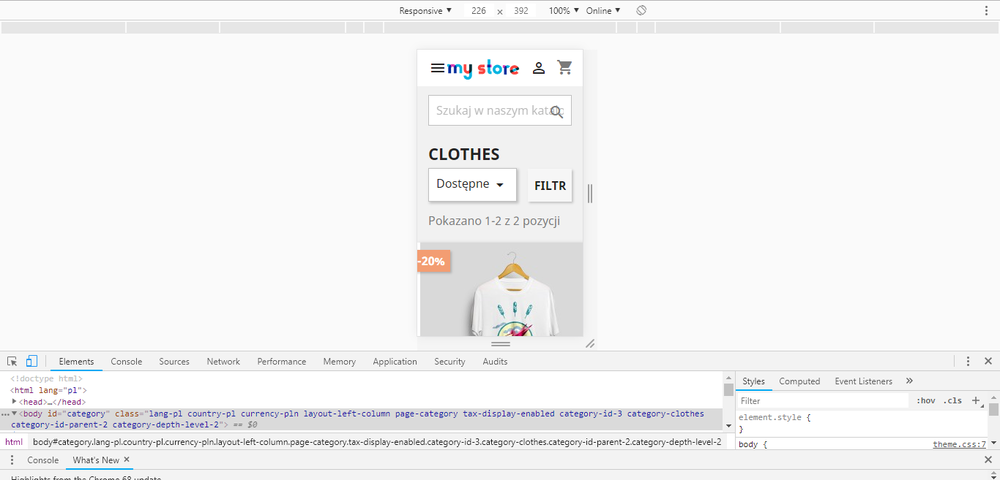Click the viewport height field showing 392
This screenshot has height=480, width=1000.
tap(521, 11)
